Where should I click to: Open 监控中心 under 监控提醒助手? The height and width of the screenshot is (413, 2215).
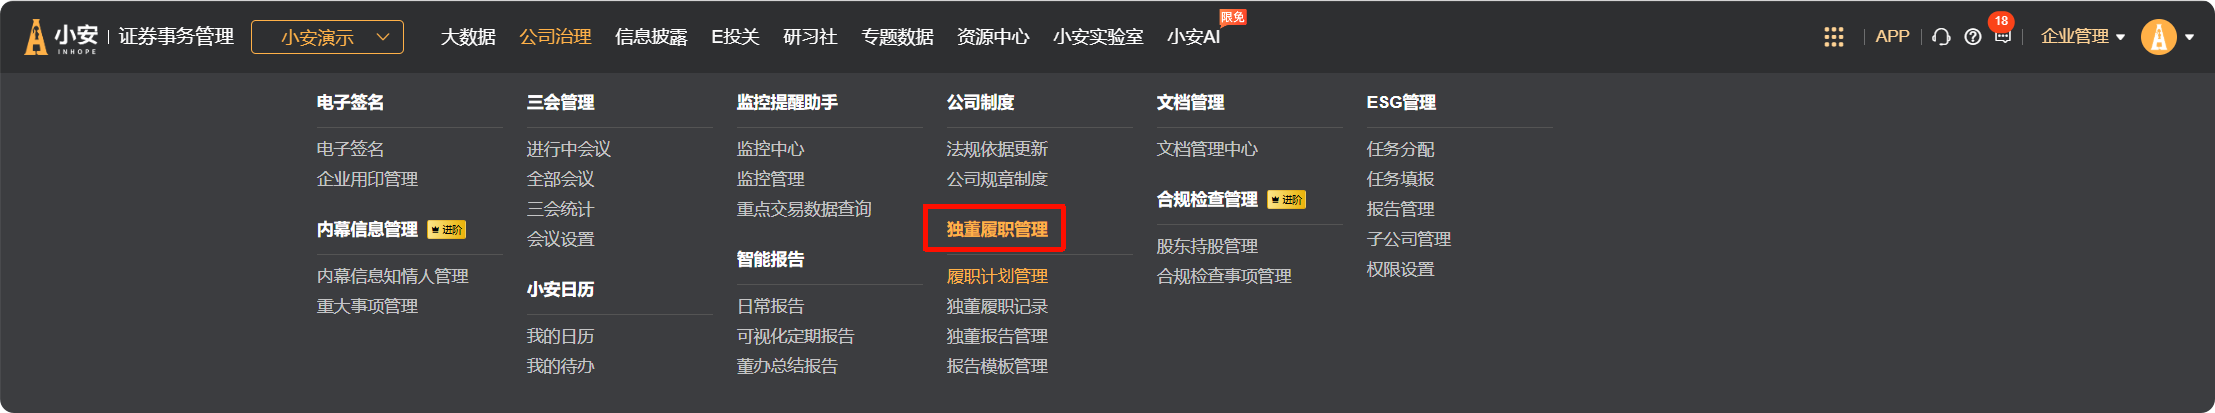tap(770, 149)
